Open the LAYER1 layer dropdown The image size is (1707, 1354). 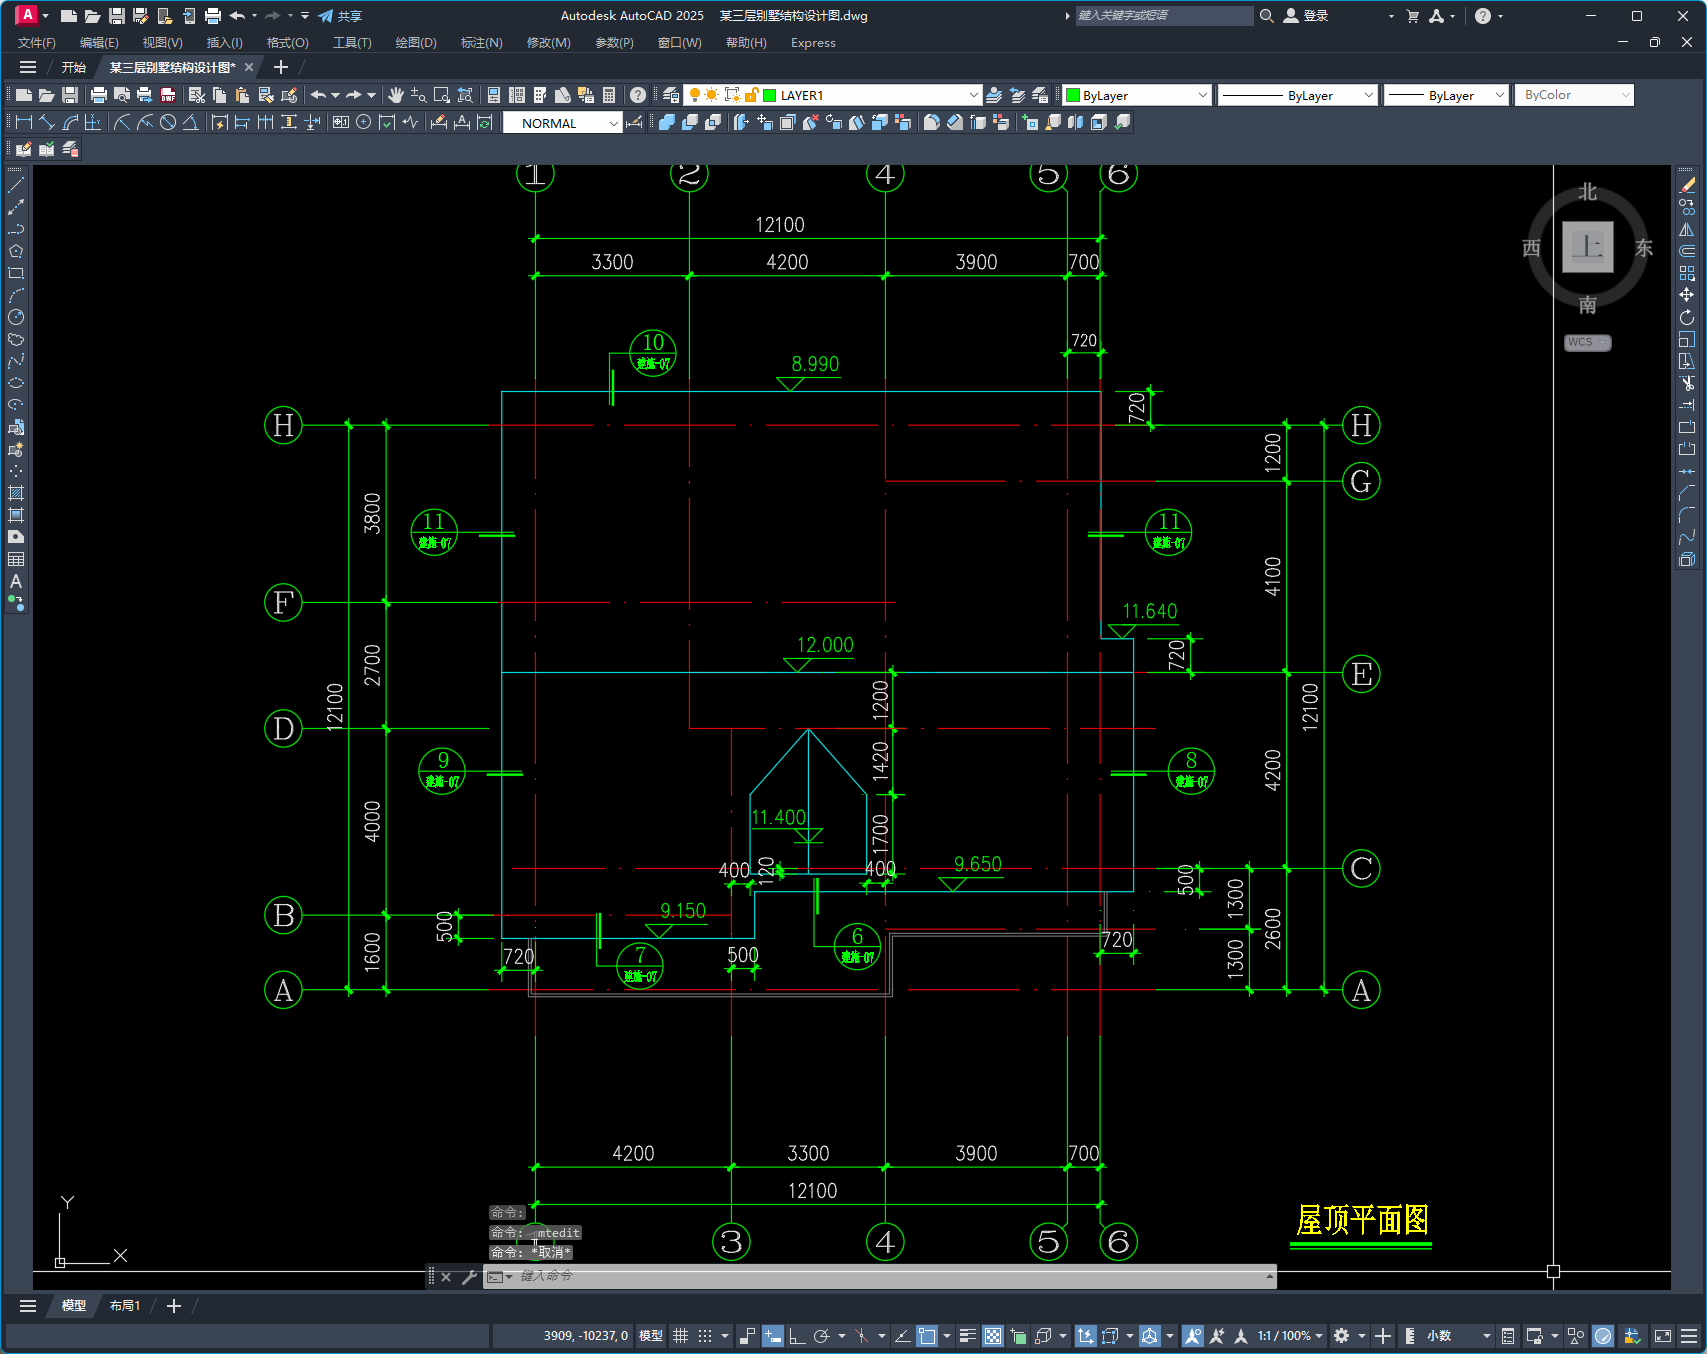tap(974, 95)
